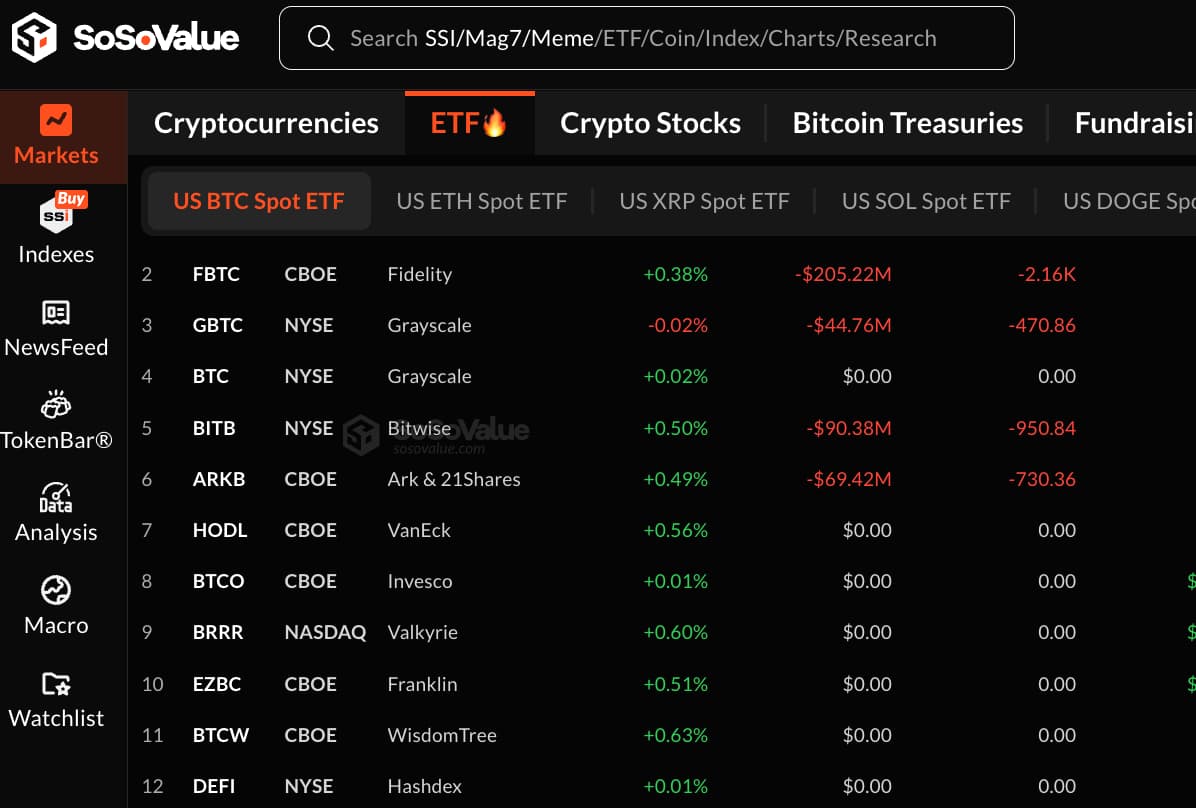Click the SoSoValue logo

125,37
